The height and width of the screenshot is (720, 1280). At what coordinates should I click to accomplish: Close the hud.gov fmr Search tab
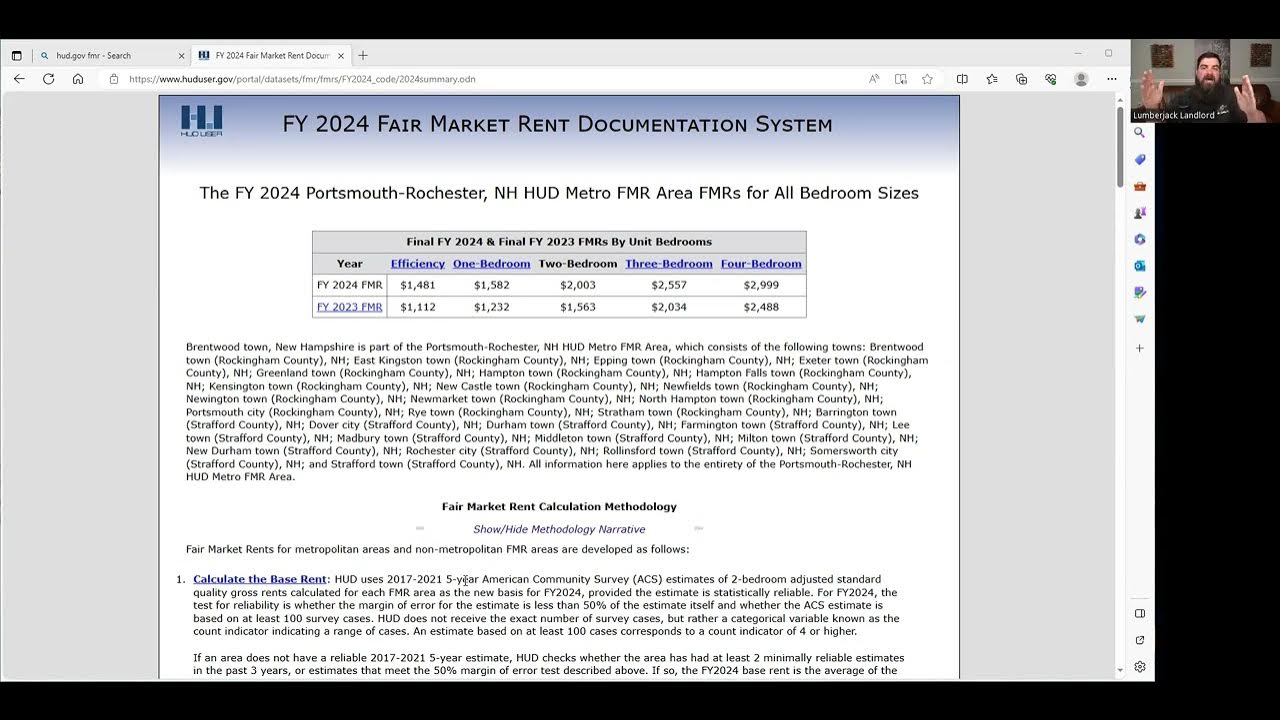(x=181, y=56)
